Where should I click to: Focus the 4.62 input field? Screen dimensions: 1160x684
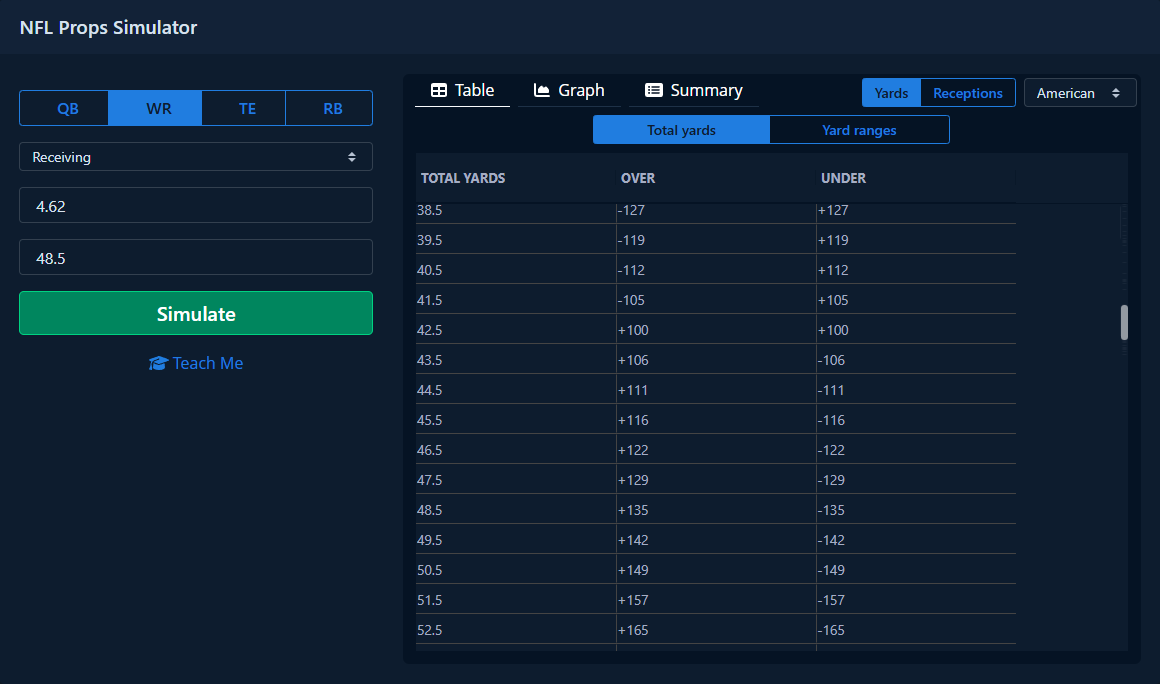coord(196,206)
